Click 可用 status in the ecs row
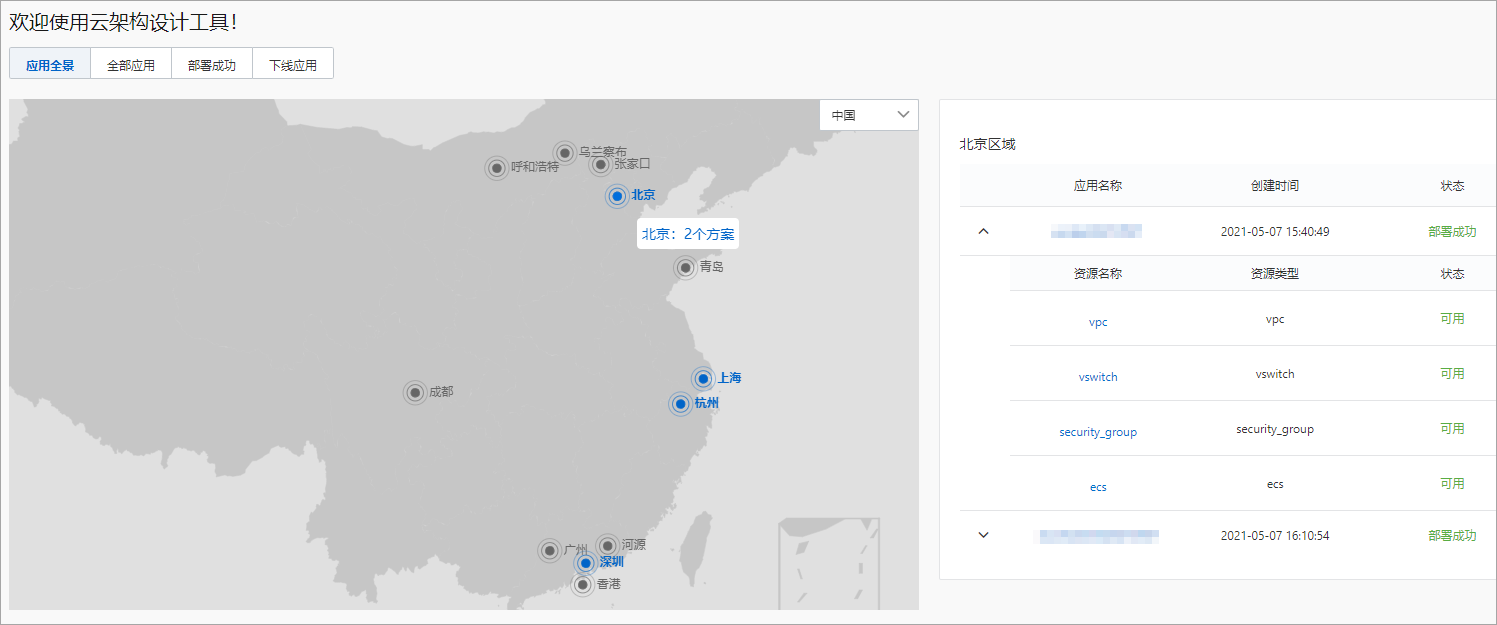This screenshot has width=1497, height=625. tap(1452, 484)
